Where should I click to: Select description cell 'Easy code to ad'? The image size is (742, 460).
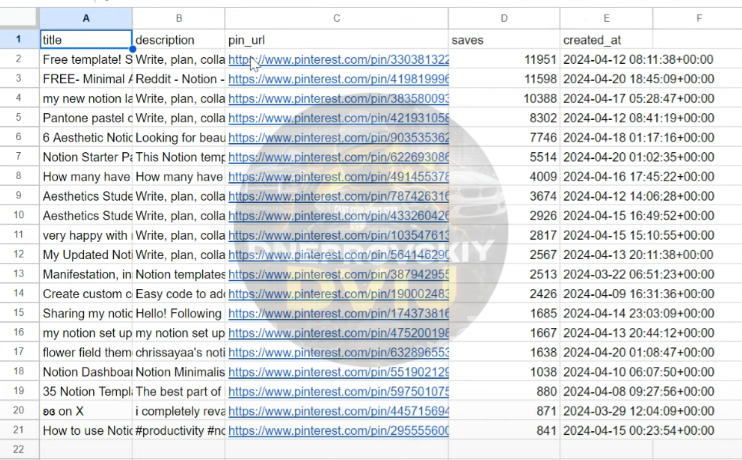179,294
